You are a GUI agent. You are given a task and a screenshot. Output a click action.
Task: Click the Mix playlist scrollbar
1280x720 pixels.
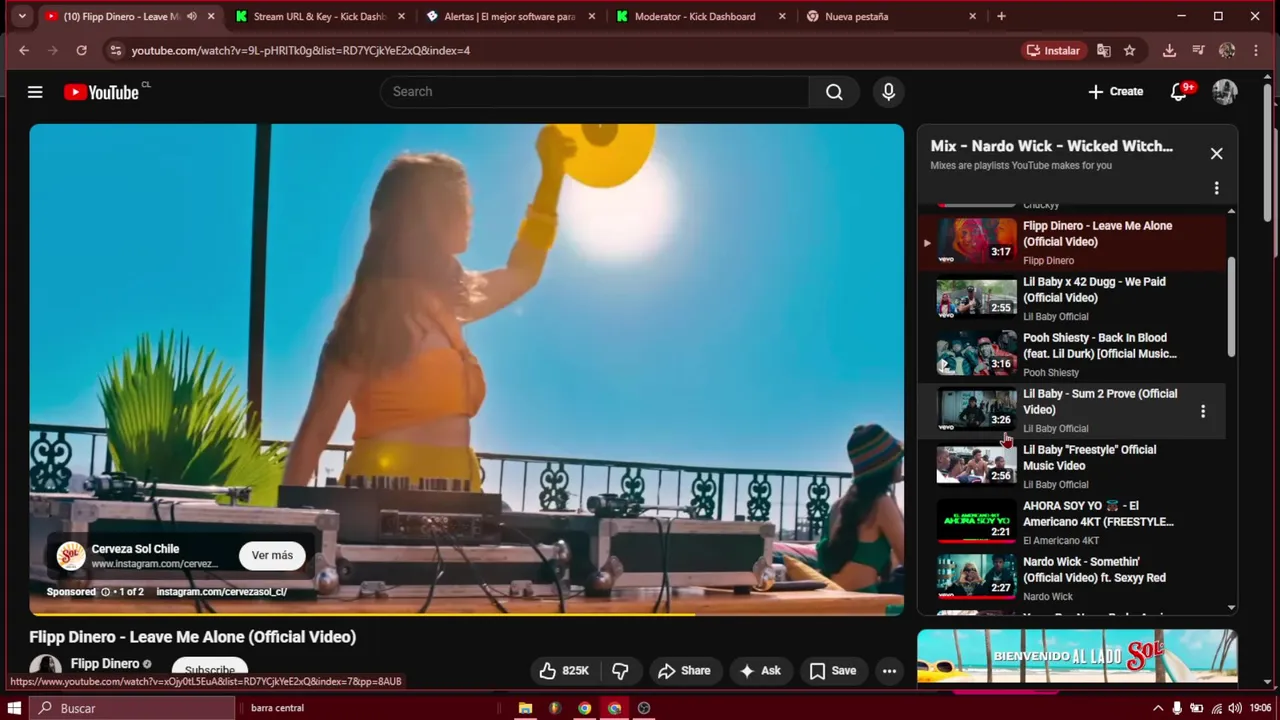point(1231,306)
